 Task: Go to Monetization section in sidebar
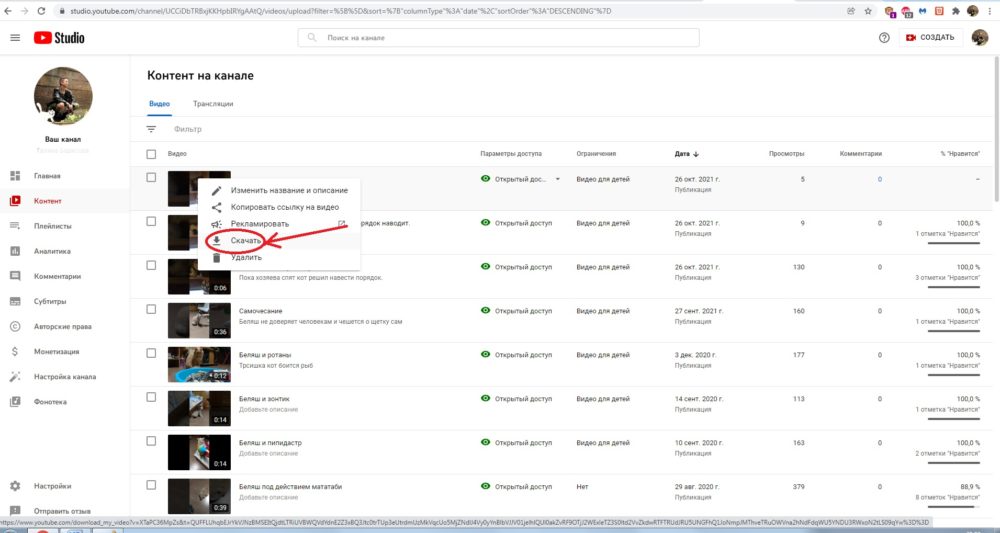(57, 352)
